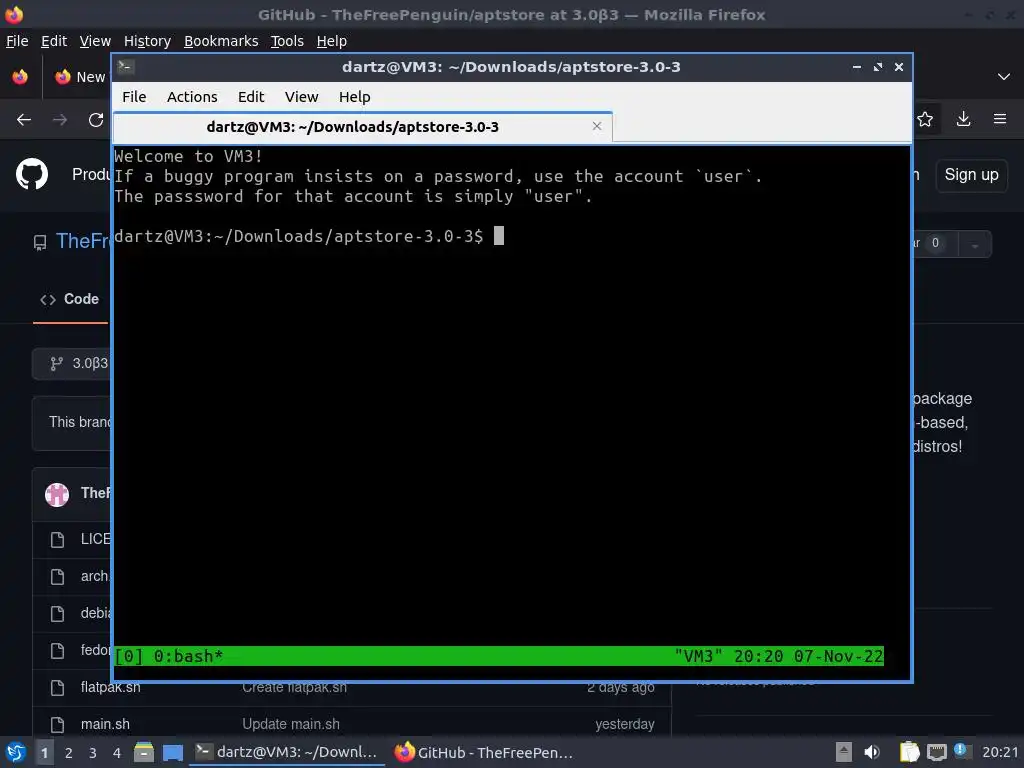The height and width of the screenshot is (768, 1024).
Task: Open the Firefox Help menu
Action: 332,41
